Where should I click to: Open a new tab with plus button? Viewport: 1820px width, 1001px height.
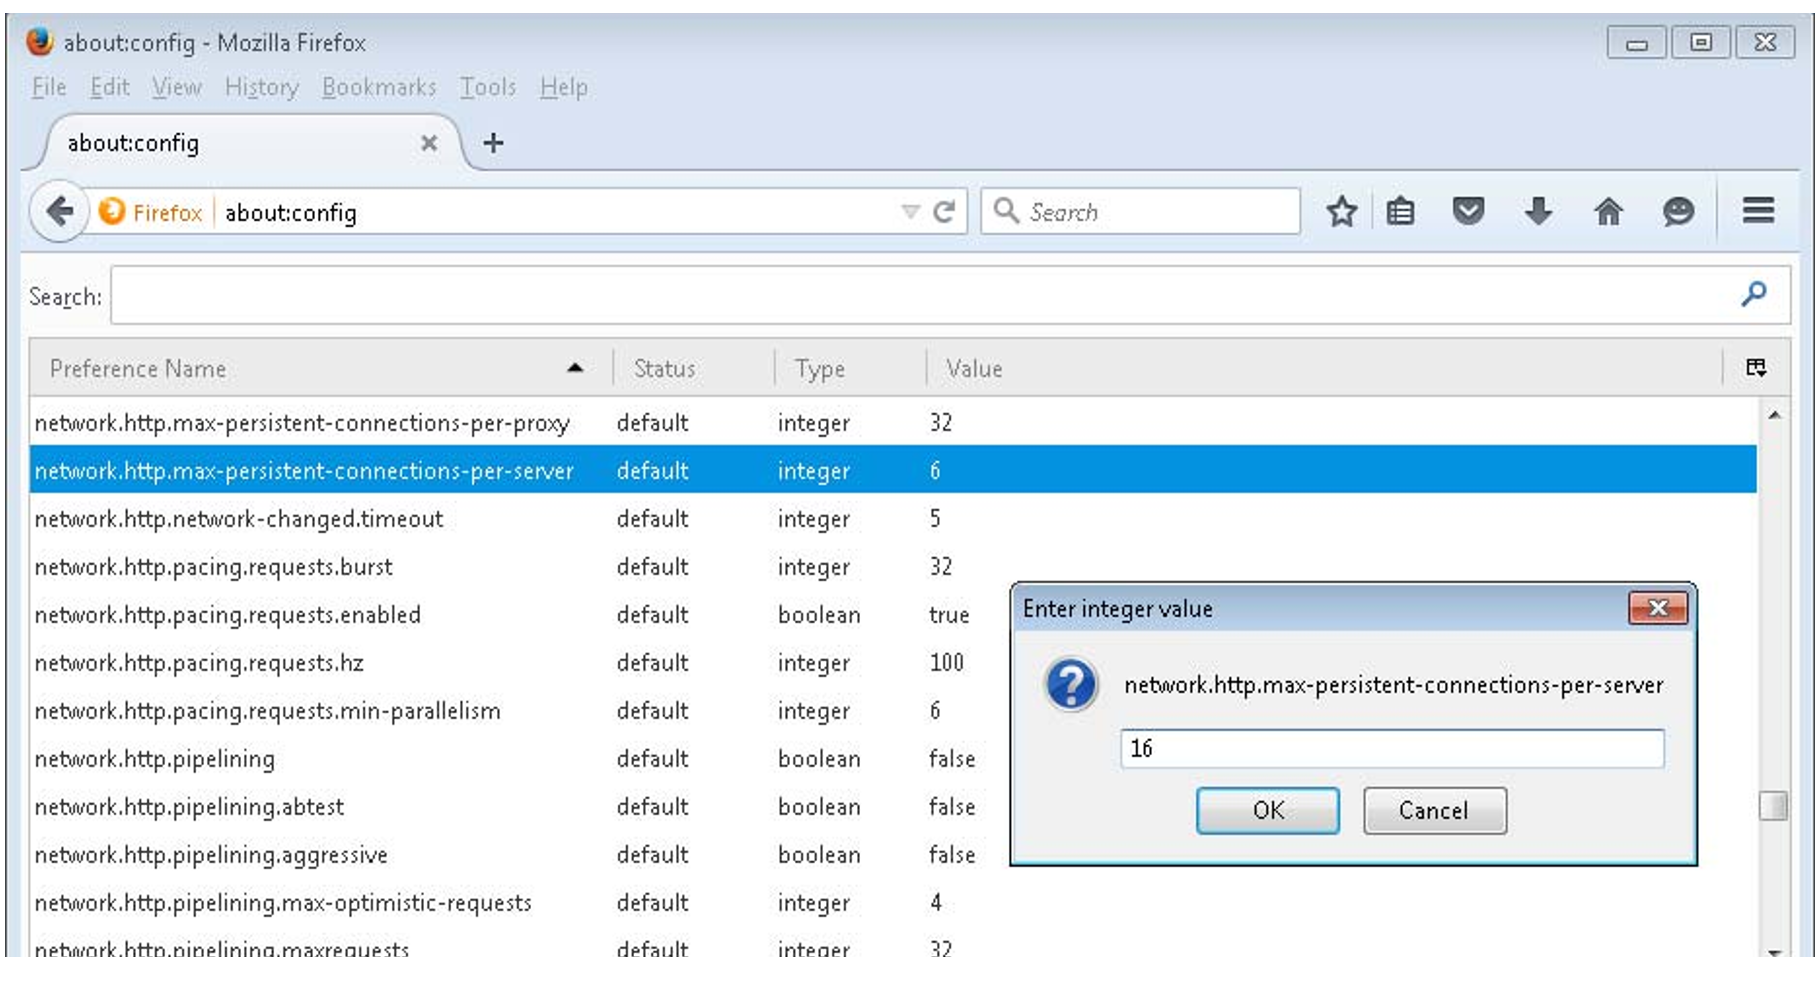[x=493, y=143]
